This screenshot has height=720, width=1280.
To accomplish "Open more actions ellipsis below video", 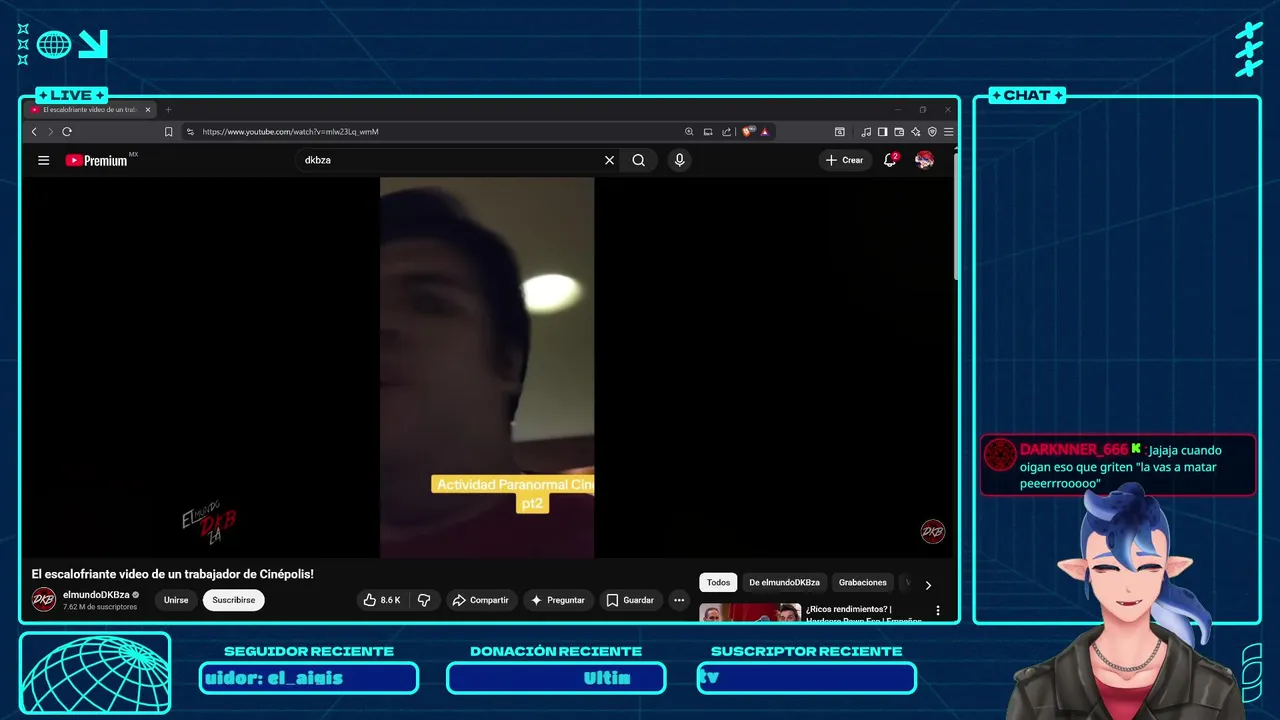I will pyautogui.click(x=679, y=600).
